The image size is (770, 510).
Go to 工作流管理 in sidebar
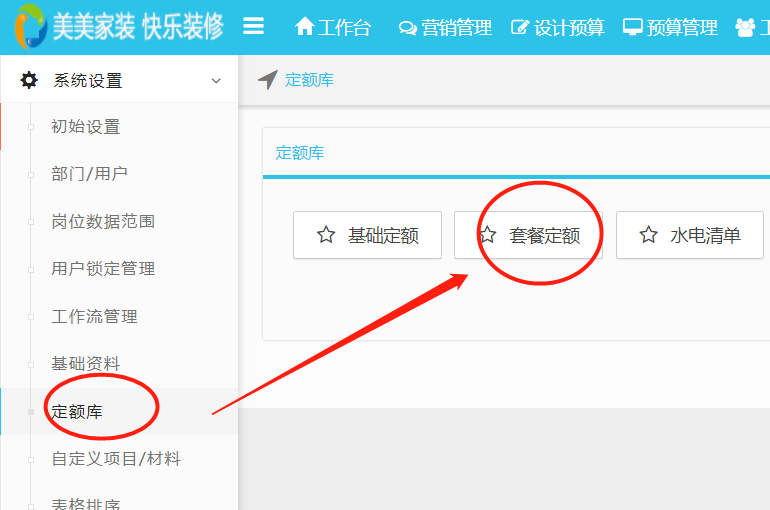click(94, 316)
